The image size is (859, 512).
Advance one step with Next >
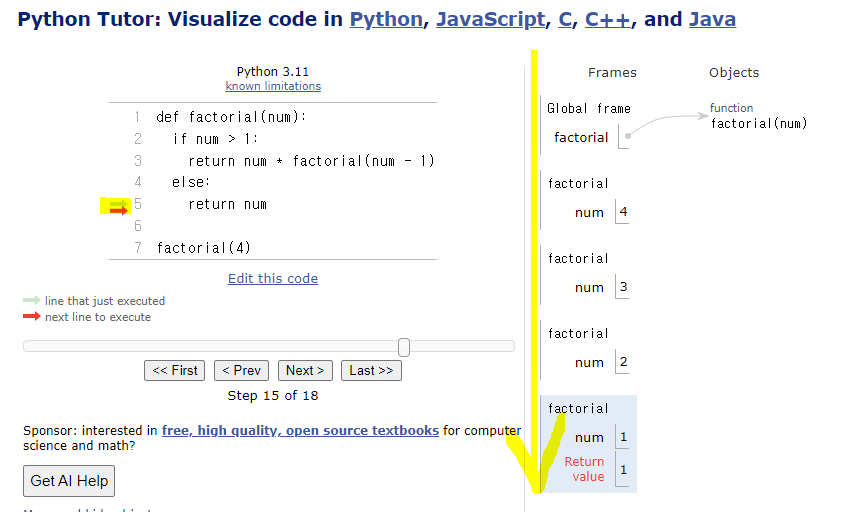coord(305,370)
